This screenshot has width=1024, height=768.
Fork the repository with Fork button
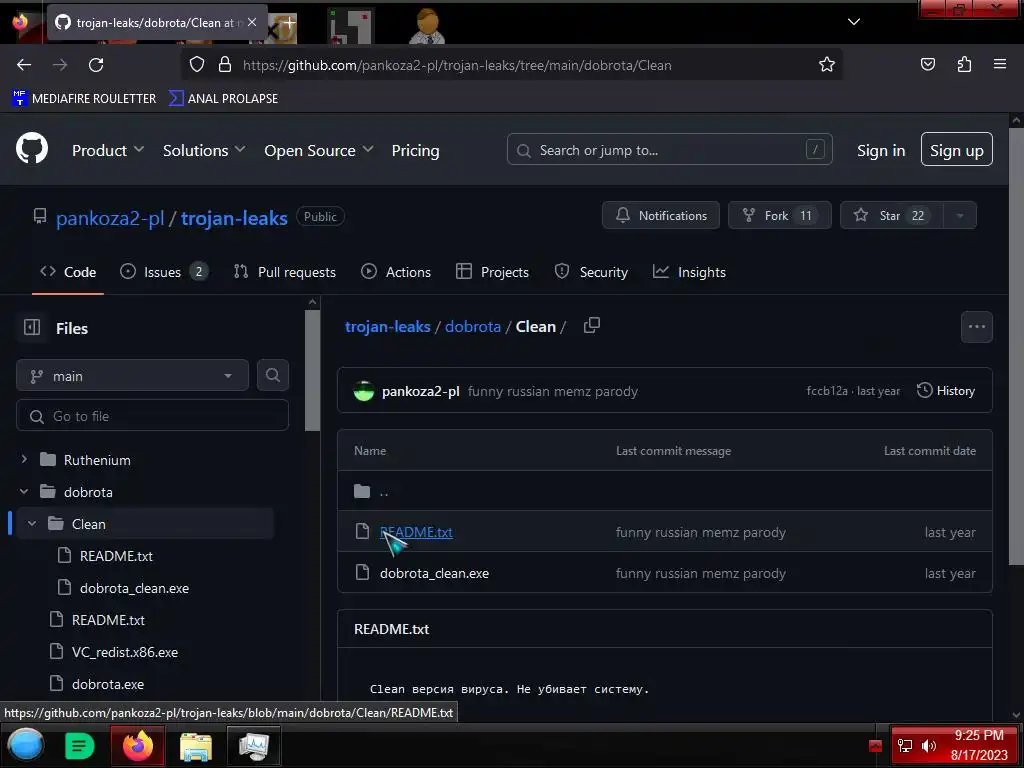779,216
